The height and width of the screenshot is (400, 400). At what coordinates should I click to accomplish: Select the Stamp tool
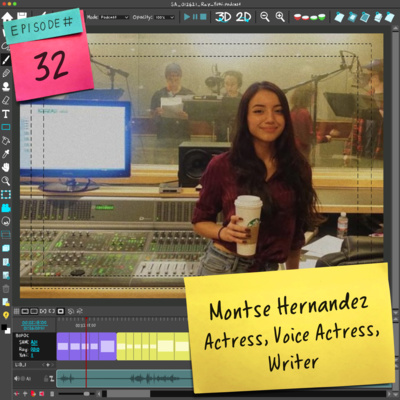point(6,87)
